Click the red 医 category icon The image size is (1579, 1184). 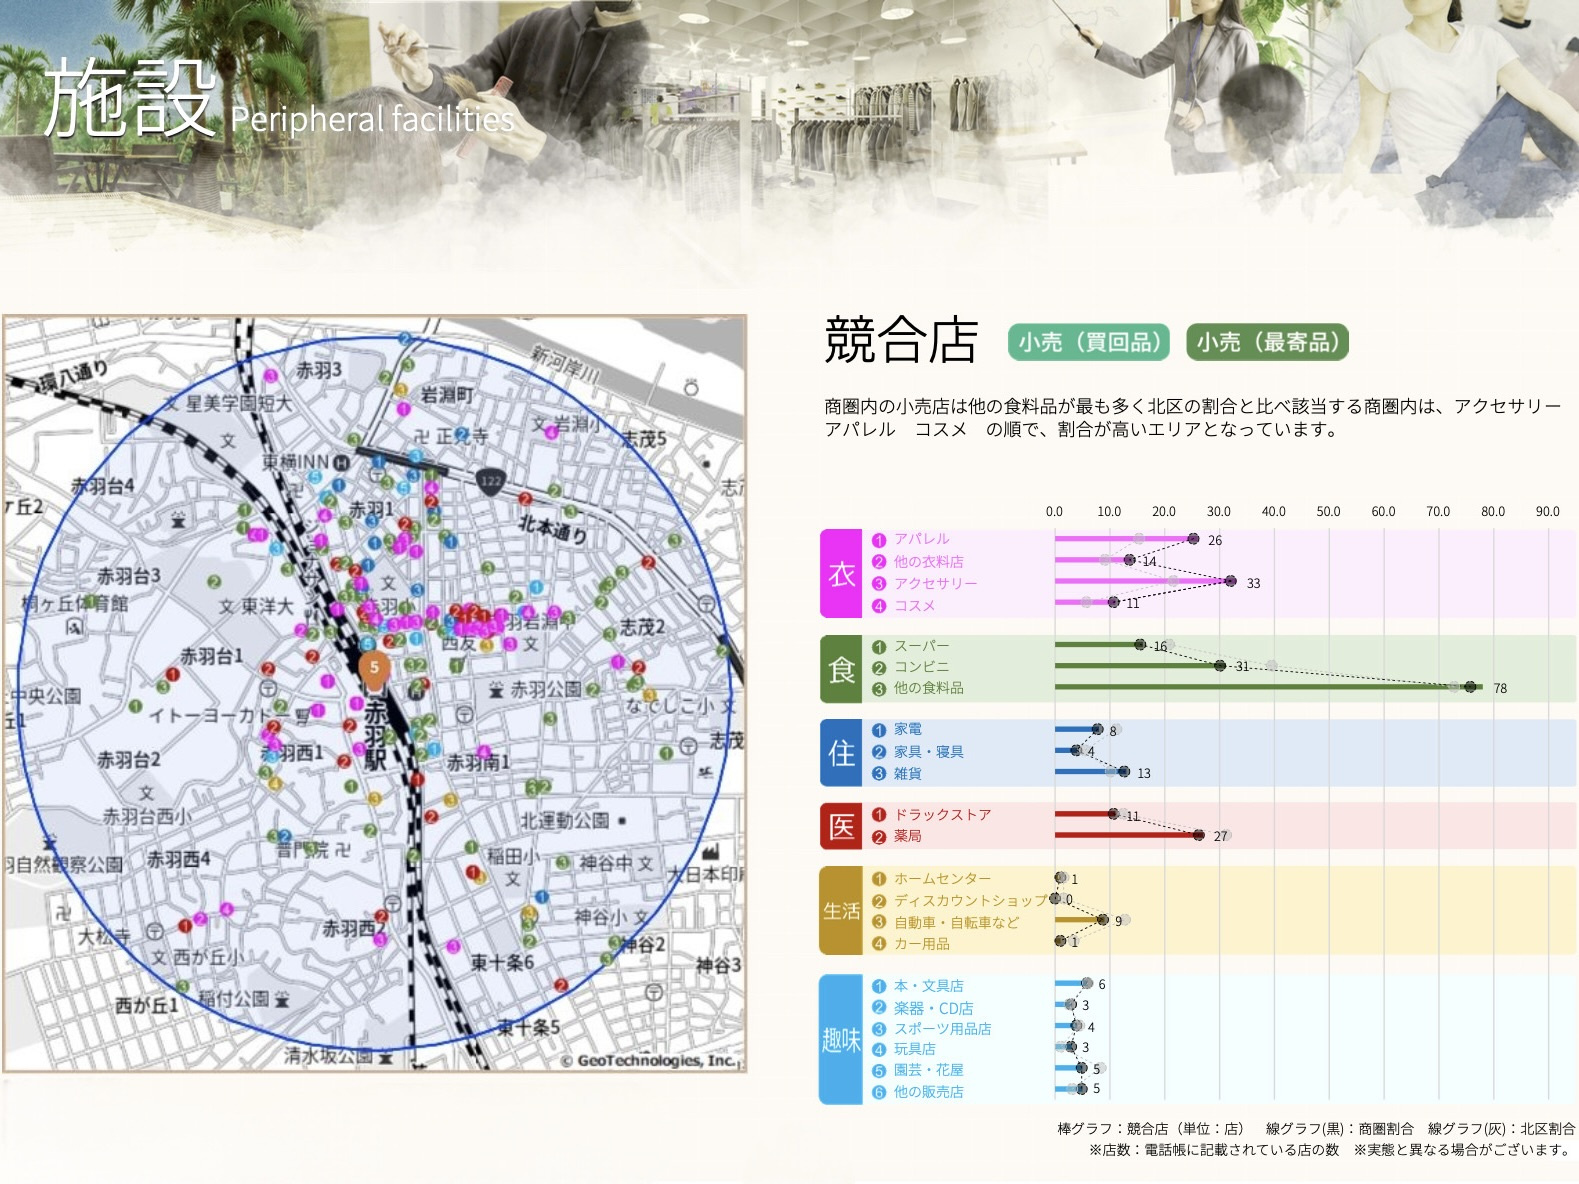[841, 826]
